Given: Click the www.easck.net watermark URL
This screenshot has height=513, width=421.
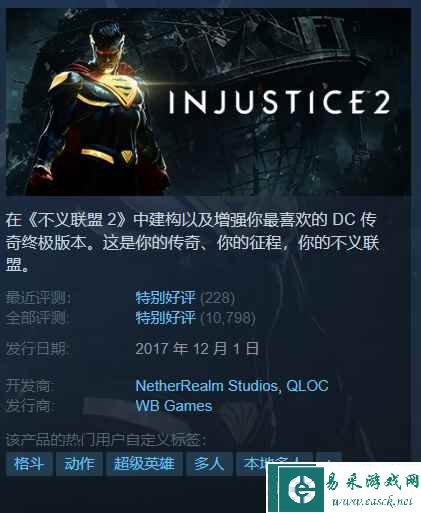Looking at the screenshot, I should 372,501.
